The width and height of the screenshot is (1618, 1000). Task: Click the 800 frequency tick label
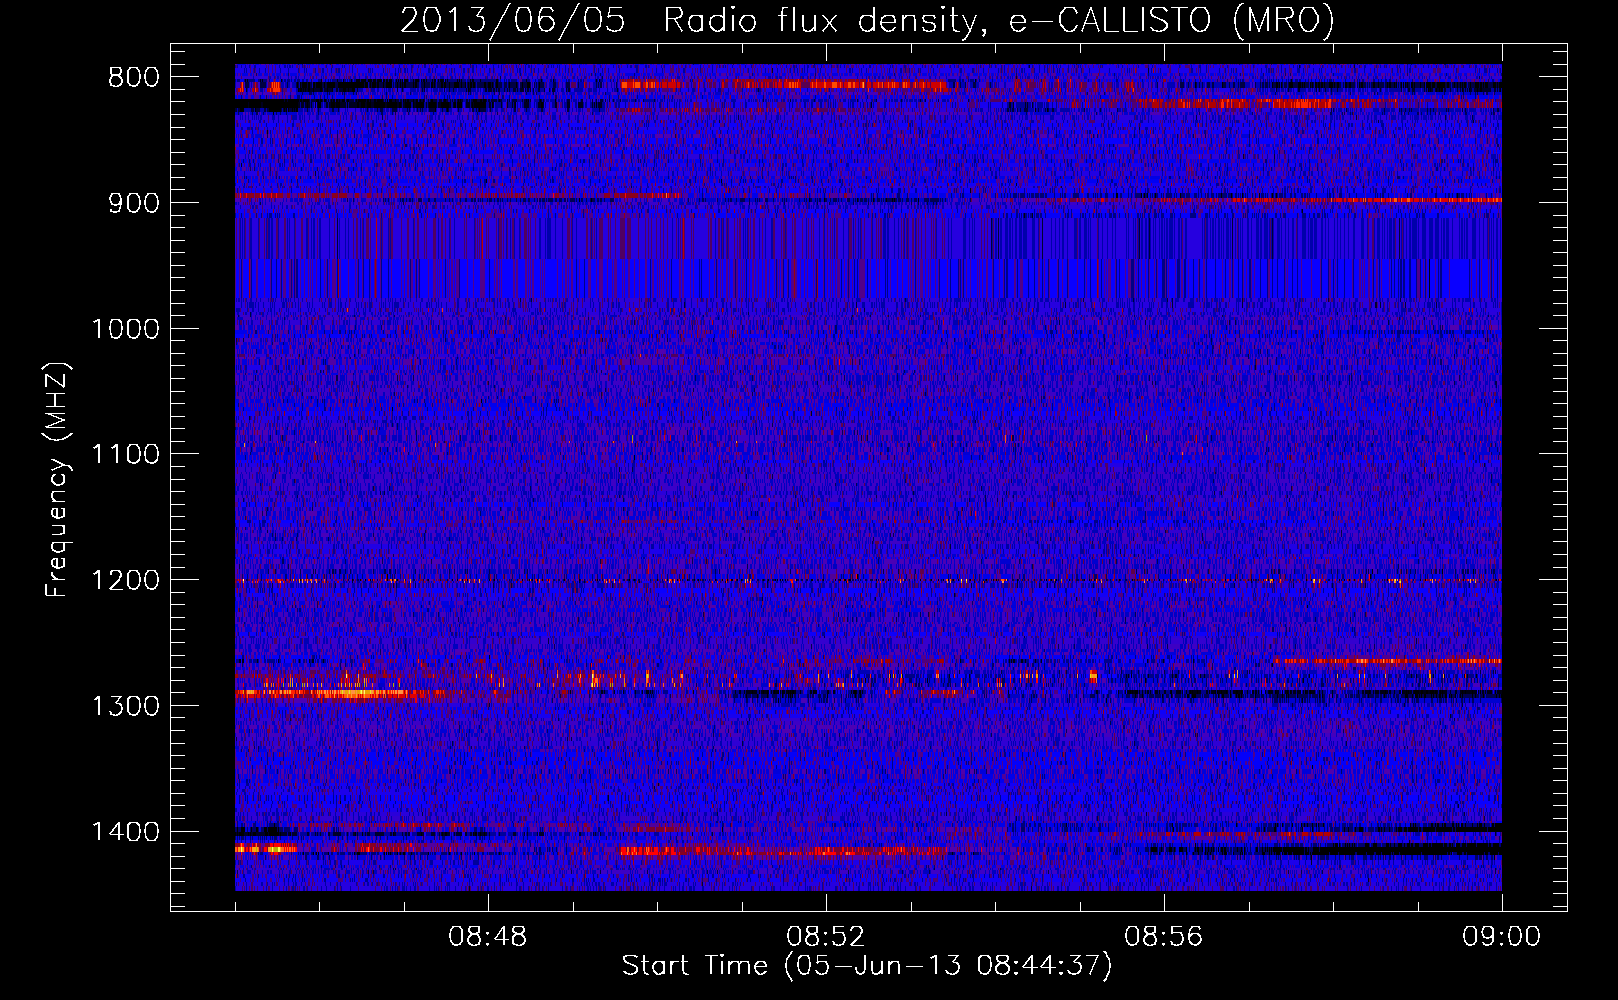point(134,78)
